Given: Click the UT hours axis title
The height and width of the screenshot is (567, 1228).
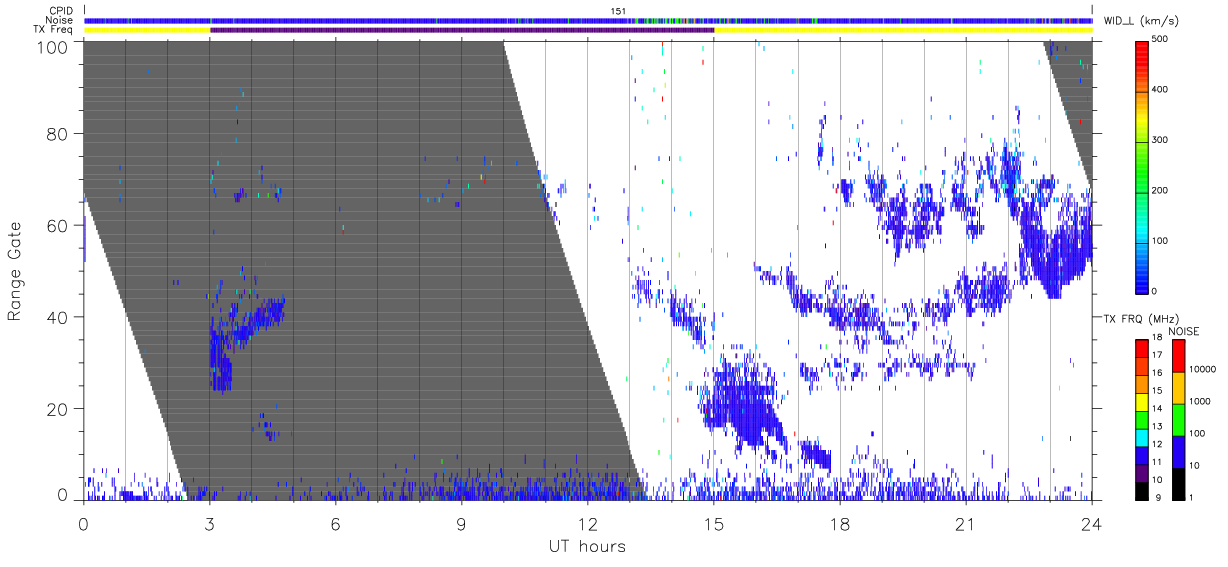Looking at the screenshot, I should (587, 547).
